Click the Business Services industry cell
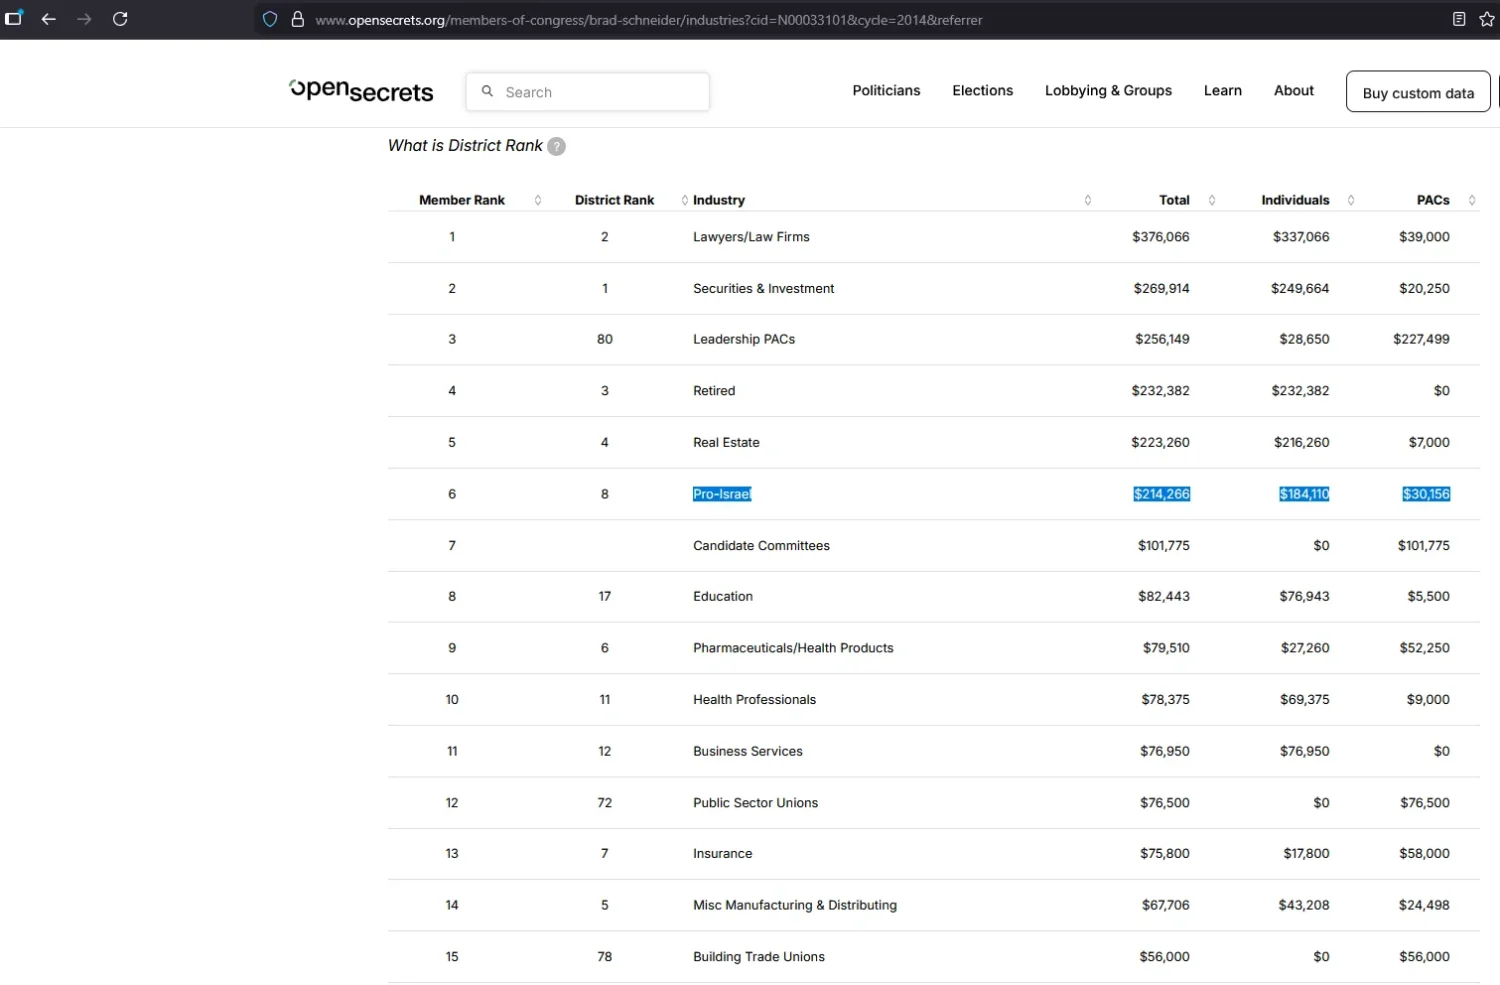The height and width of the screenshot is (985, 1500). tap(748, 751)
